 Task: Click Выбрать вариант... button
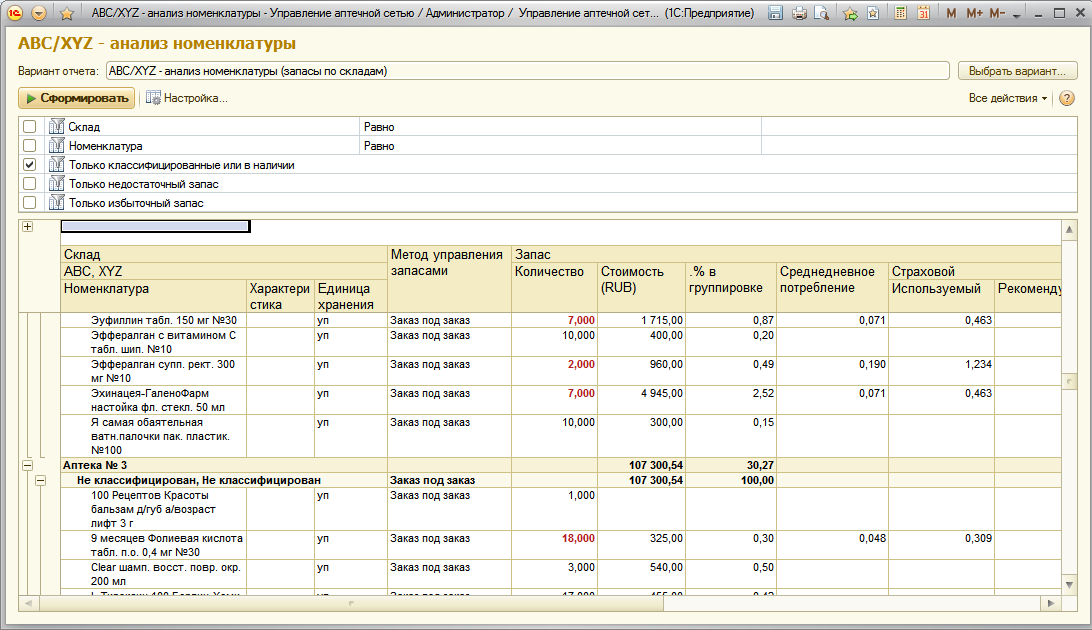pyautogui.click(x=1017, y=71)
